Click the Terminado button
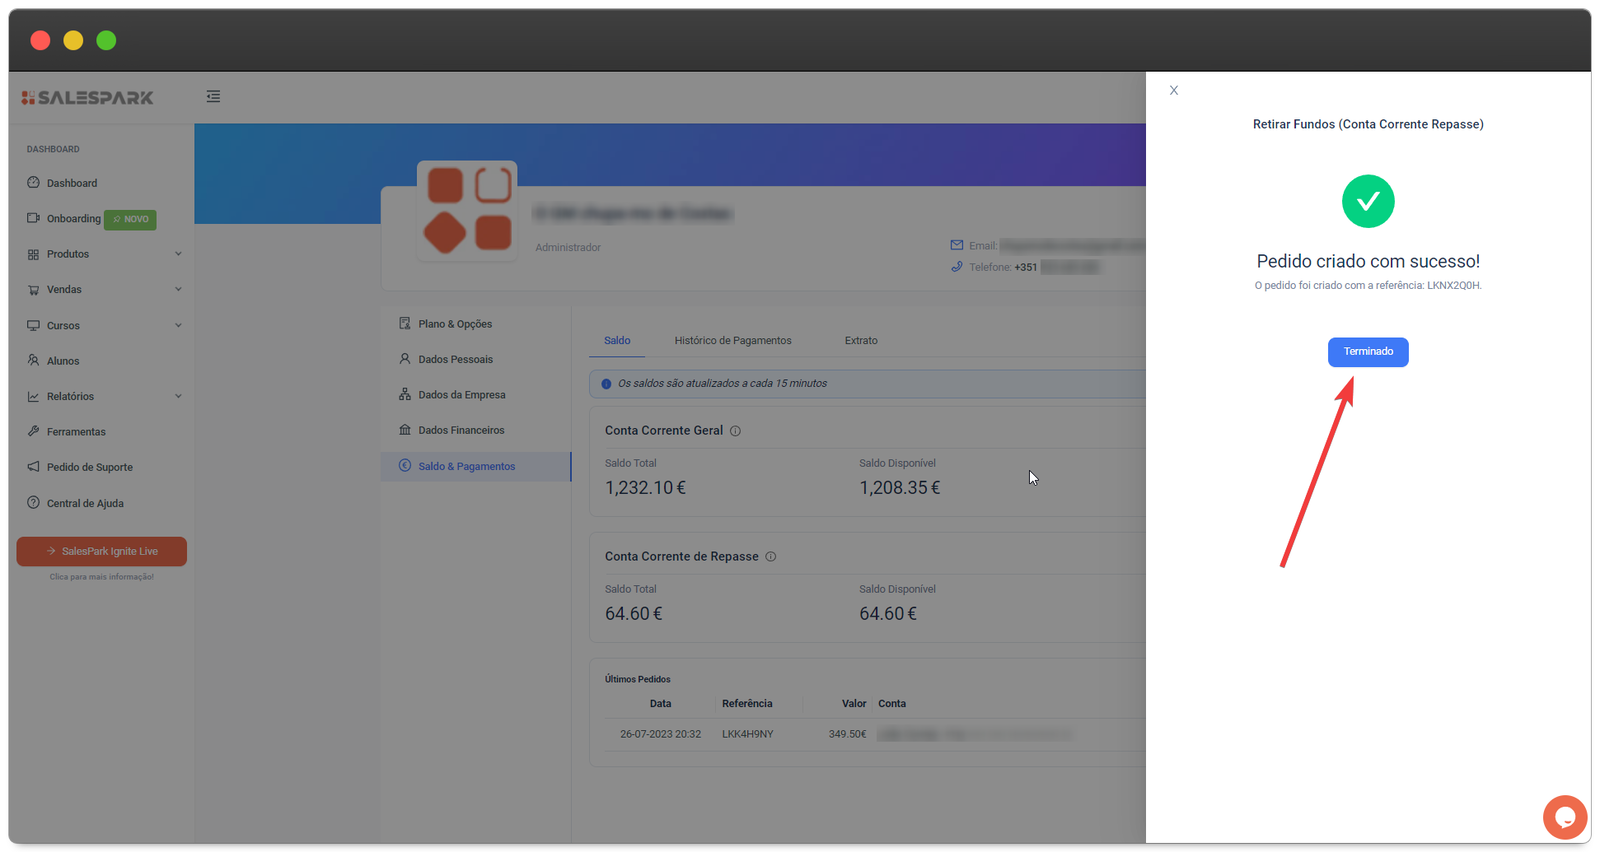1600x852 pixels. tap(1367, 352)
